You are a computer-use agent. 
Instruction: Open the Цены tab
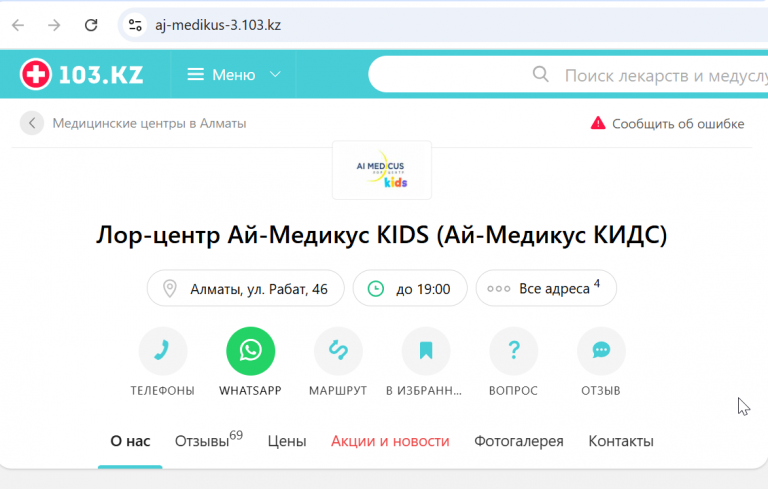[287, 441]
